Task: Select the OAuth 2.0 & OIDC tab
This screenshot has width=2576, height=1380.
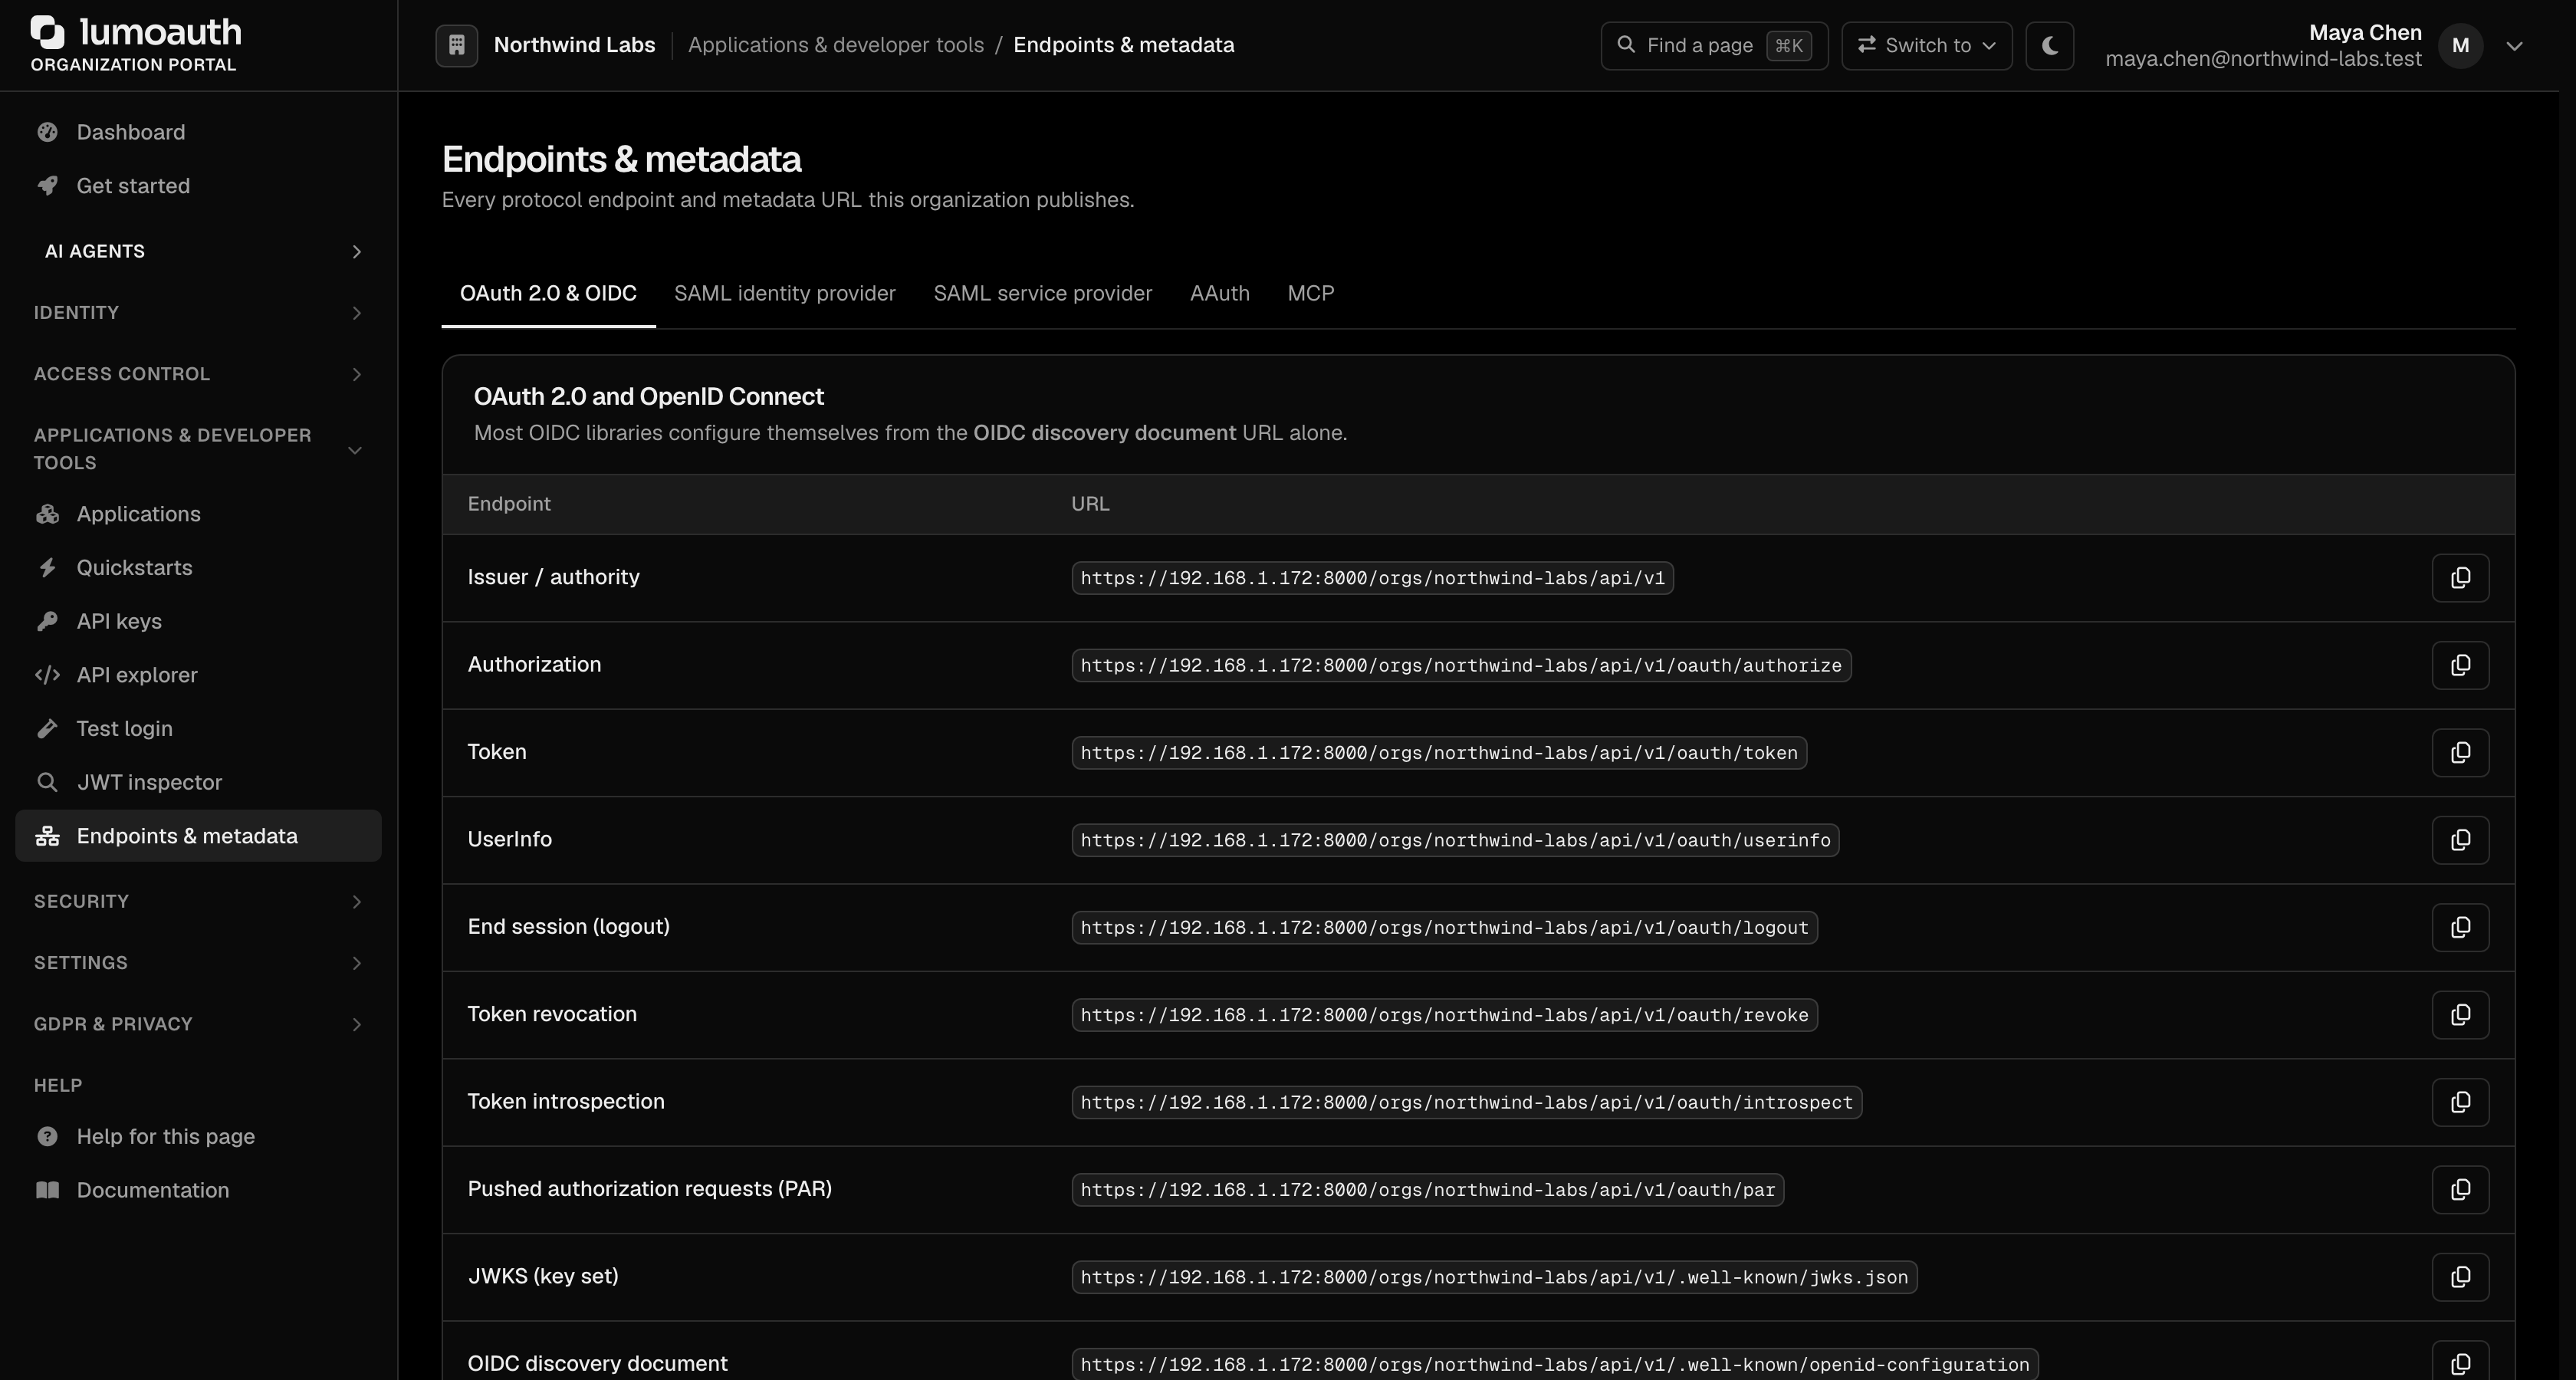Action: click(x=548, y=294)
